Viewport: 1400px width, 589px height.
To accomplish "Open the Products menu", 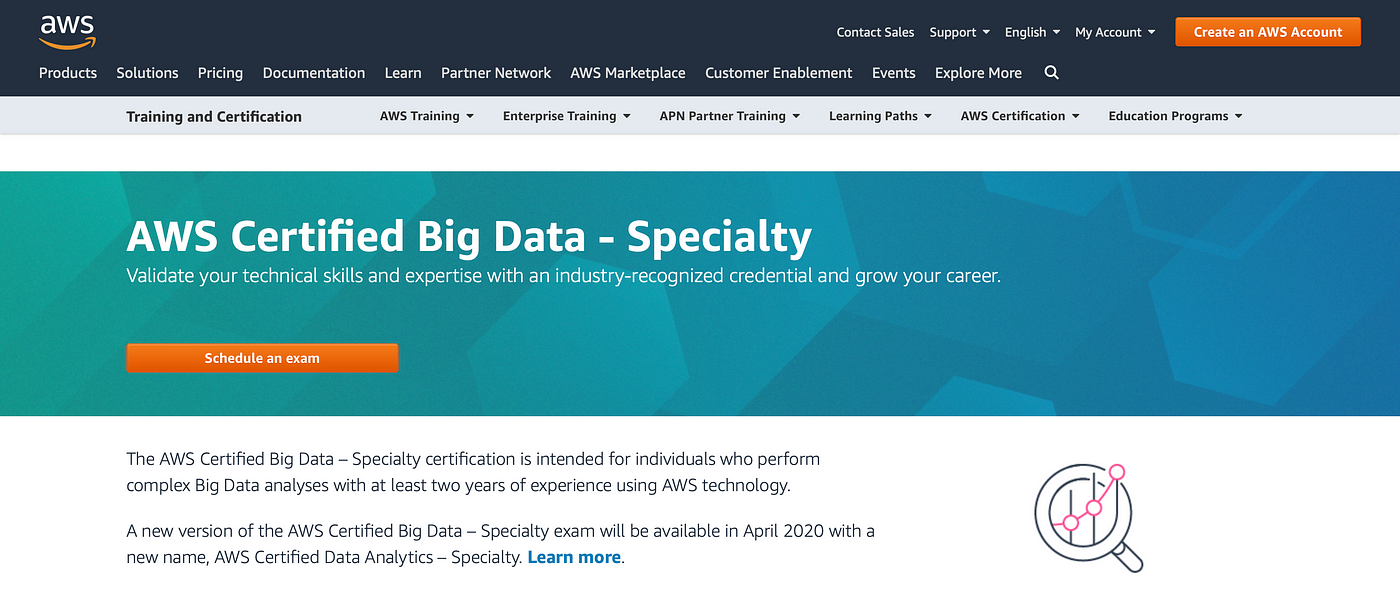I will pos(68,73).
